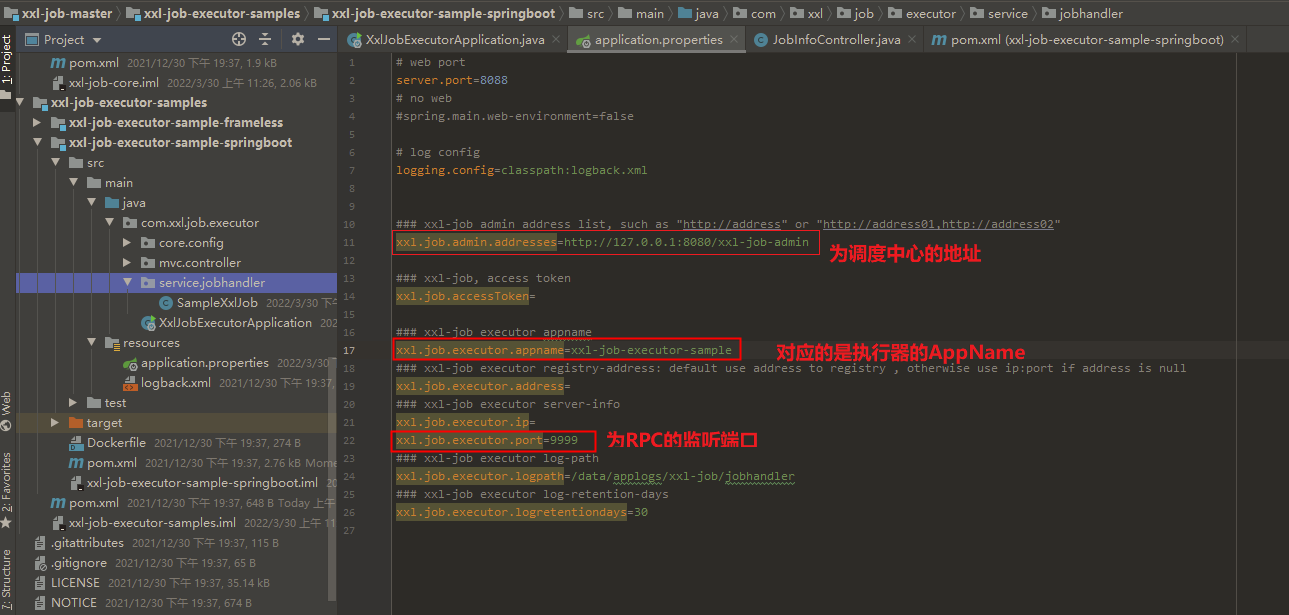The width and height of the screenshot is (1289, 615).
Task: Click the xxl.job.executor.logpath property line
Action: coord(595,476)
